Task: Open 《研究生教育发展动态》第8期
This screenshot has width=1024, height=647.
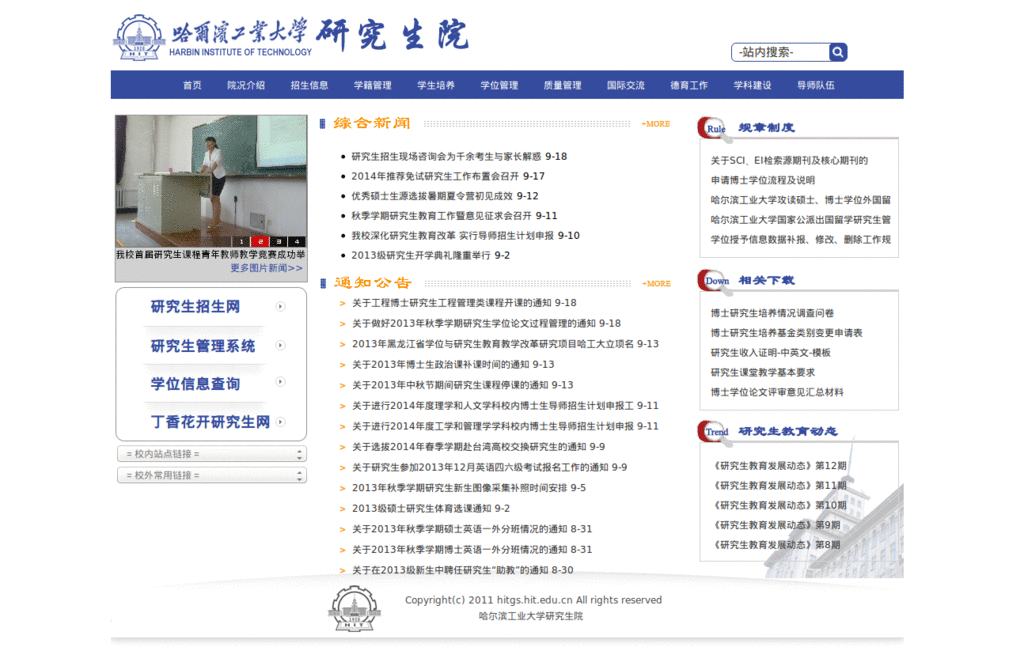Action: (776, 544)
